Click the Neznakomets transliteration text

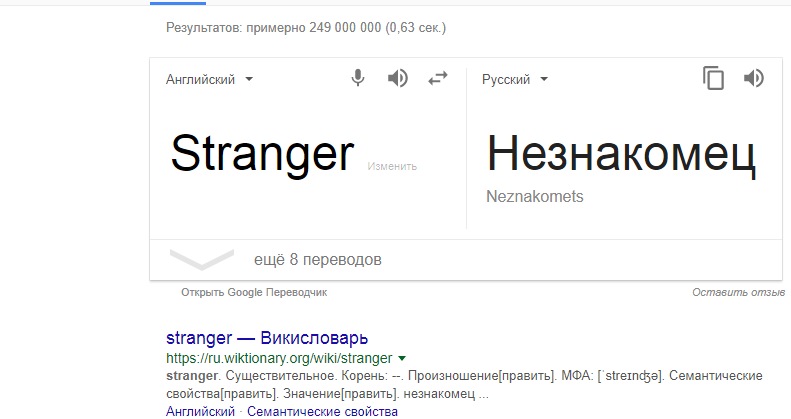tap(534, 196)
